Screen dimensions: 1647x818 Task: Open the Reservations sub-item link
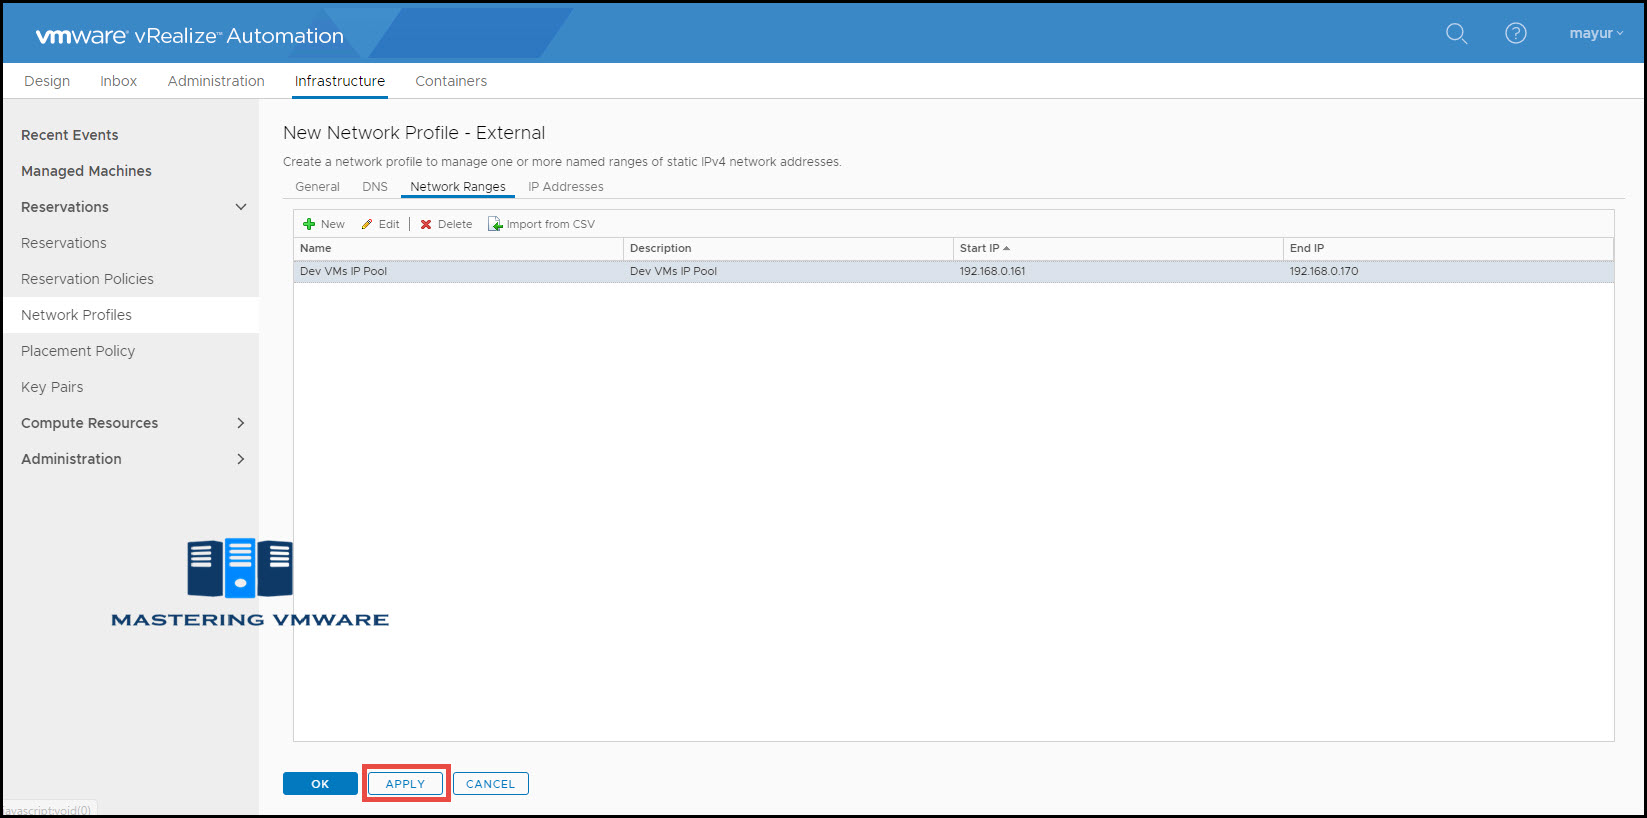[x=63, y=243]
